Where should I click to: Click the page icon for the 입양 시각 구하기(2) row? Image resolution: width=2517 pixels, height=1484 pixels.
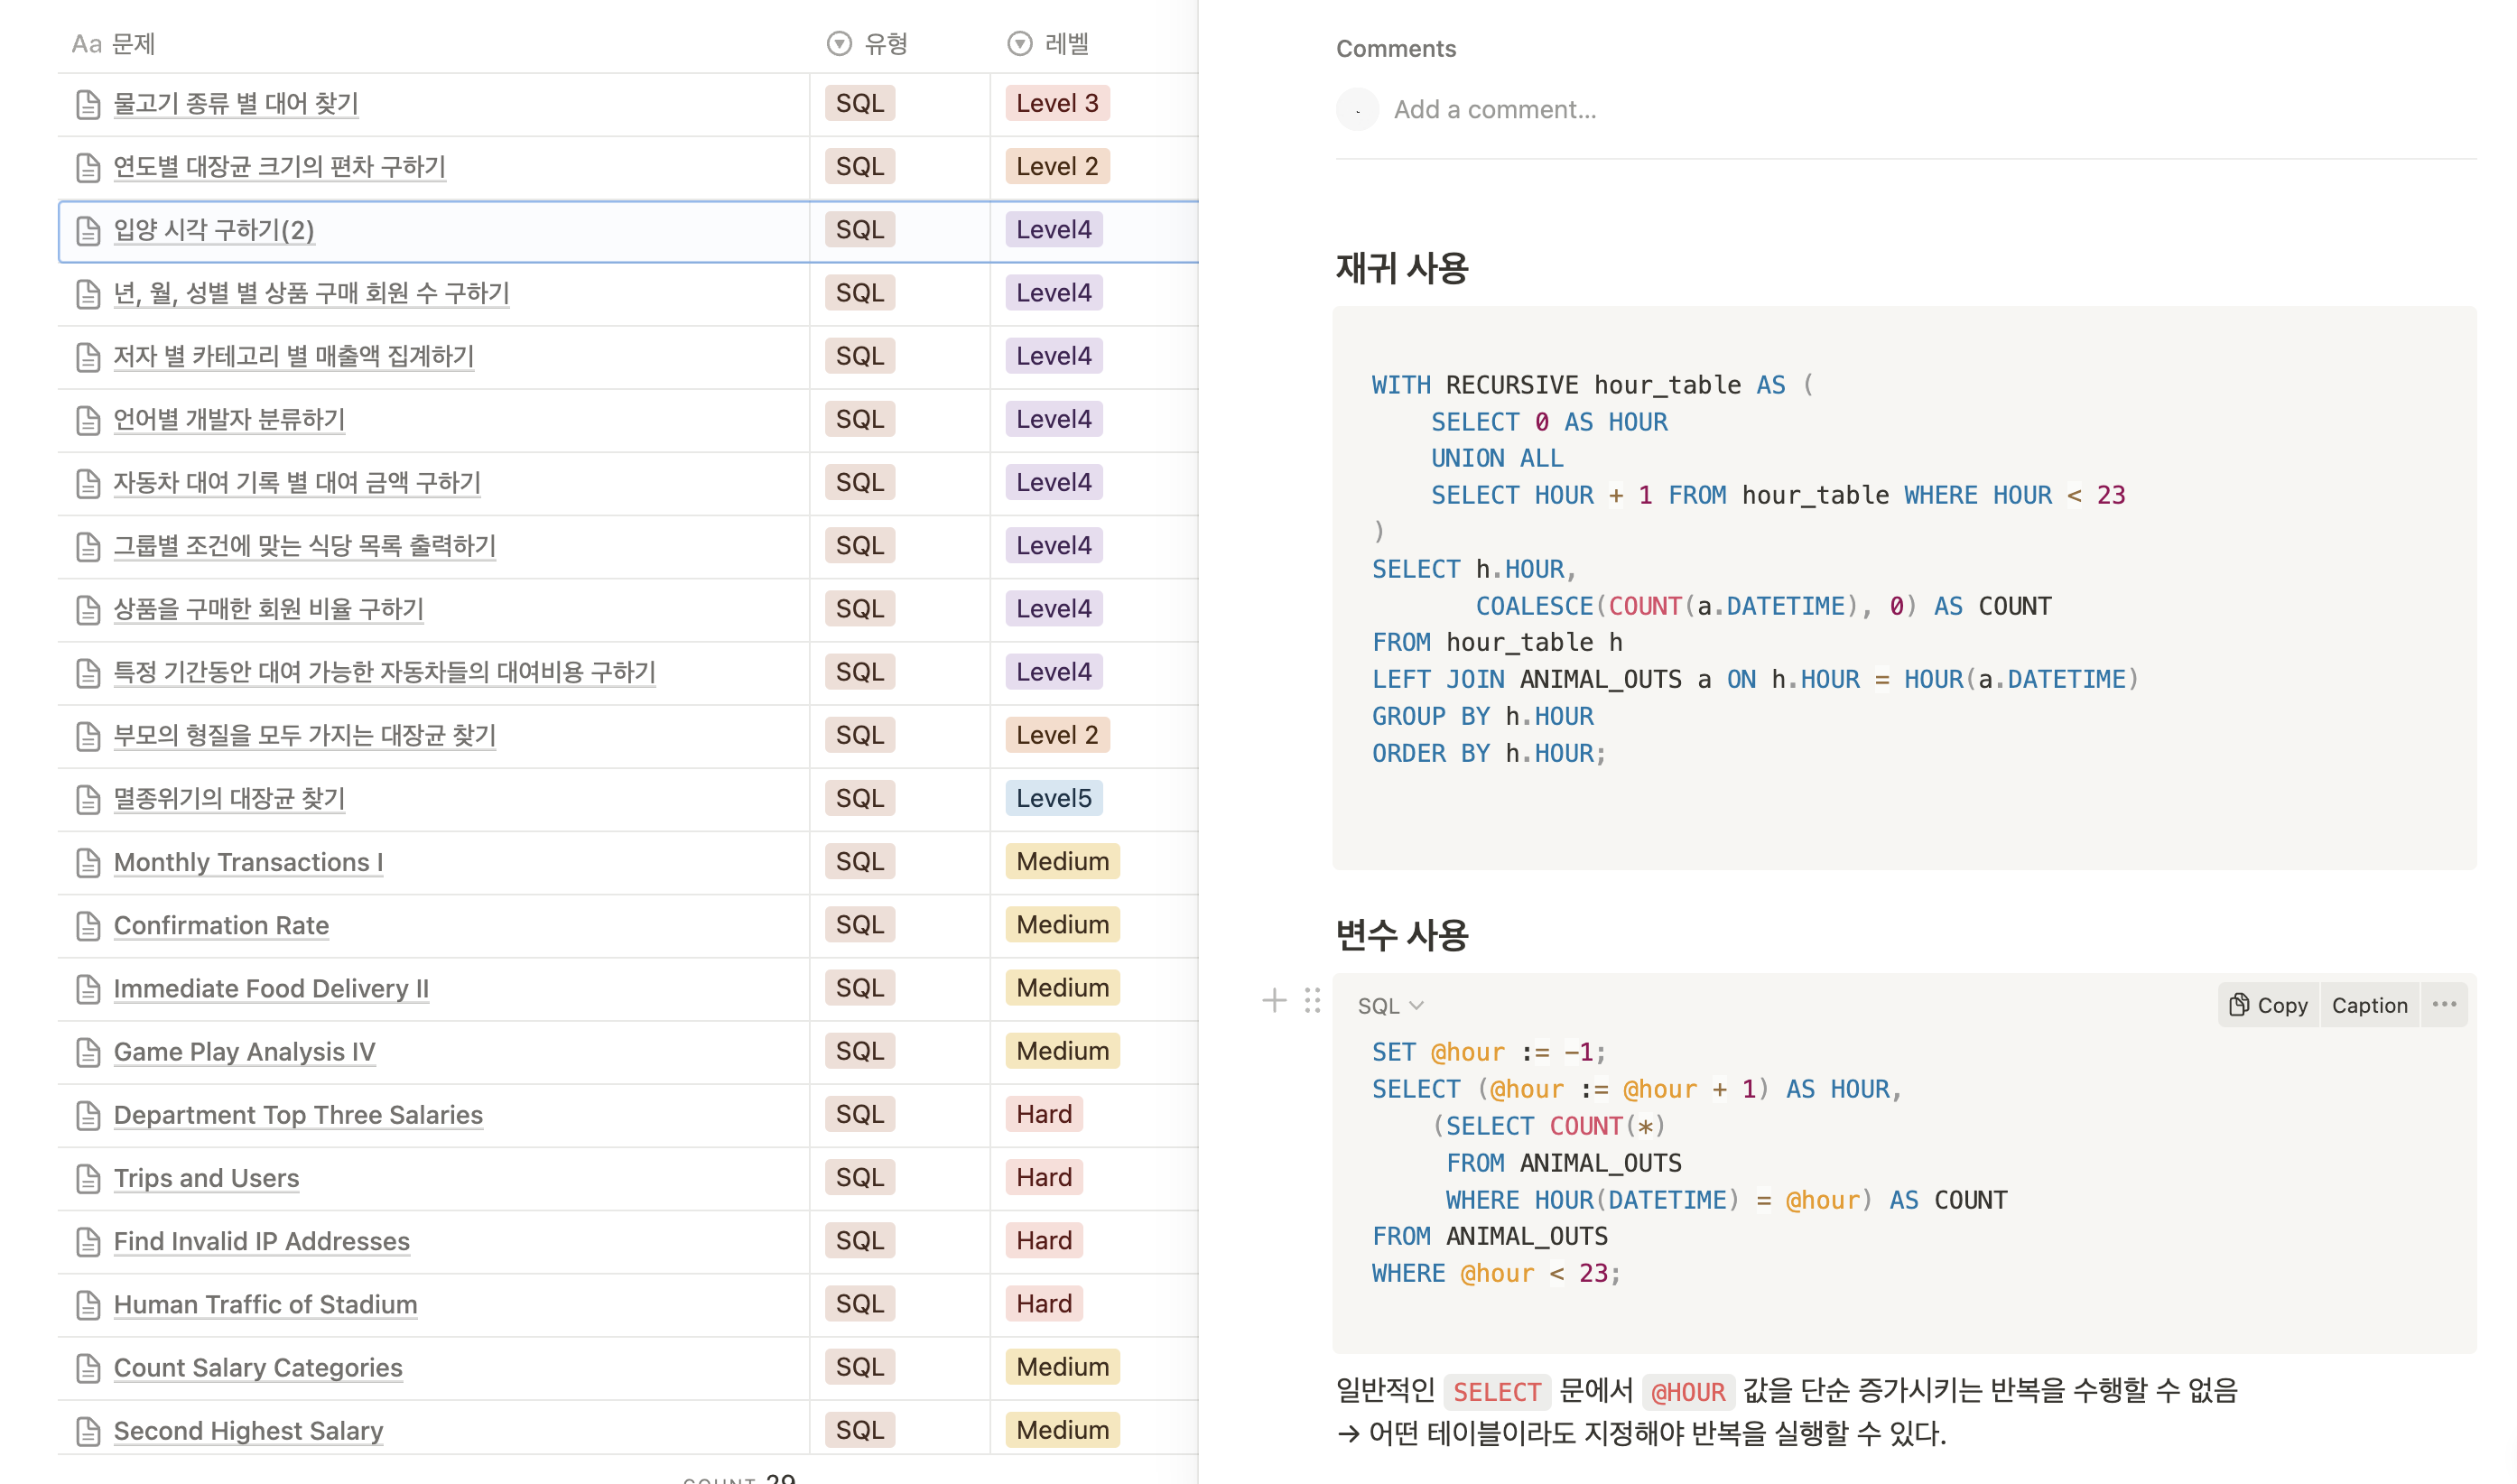88,231
